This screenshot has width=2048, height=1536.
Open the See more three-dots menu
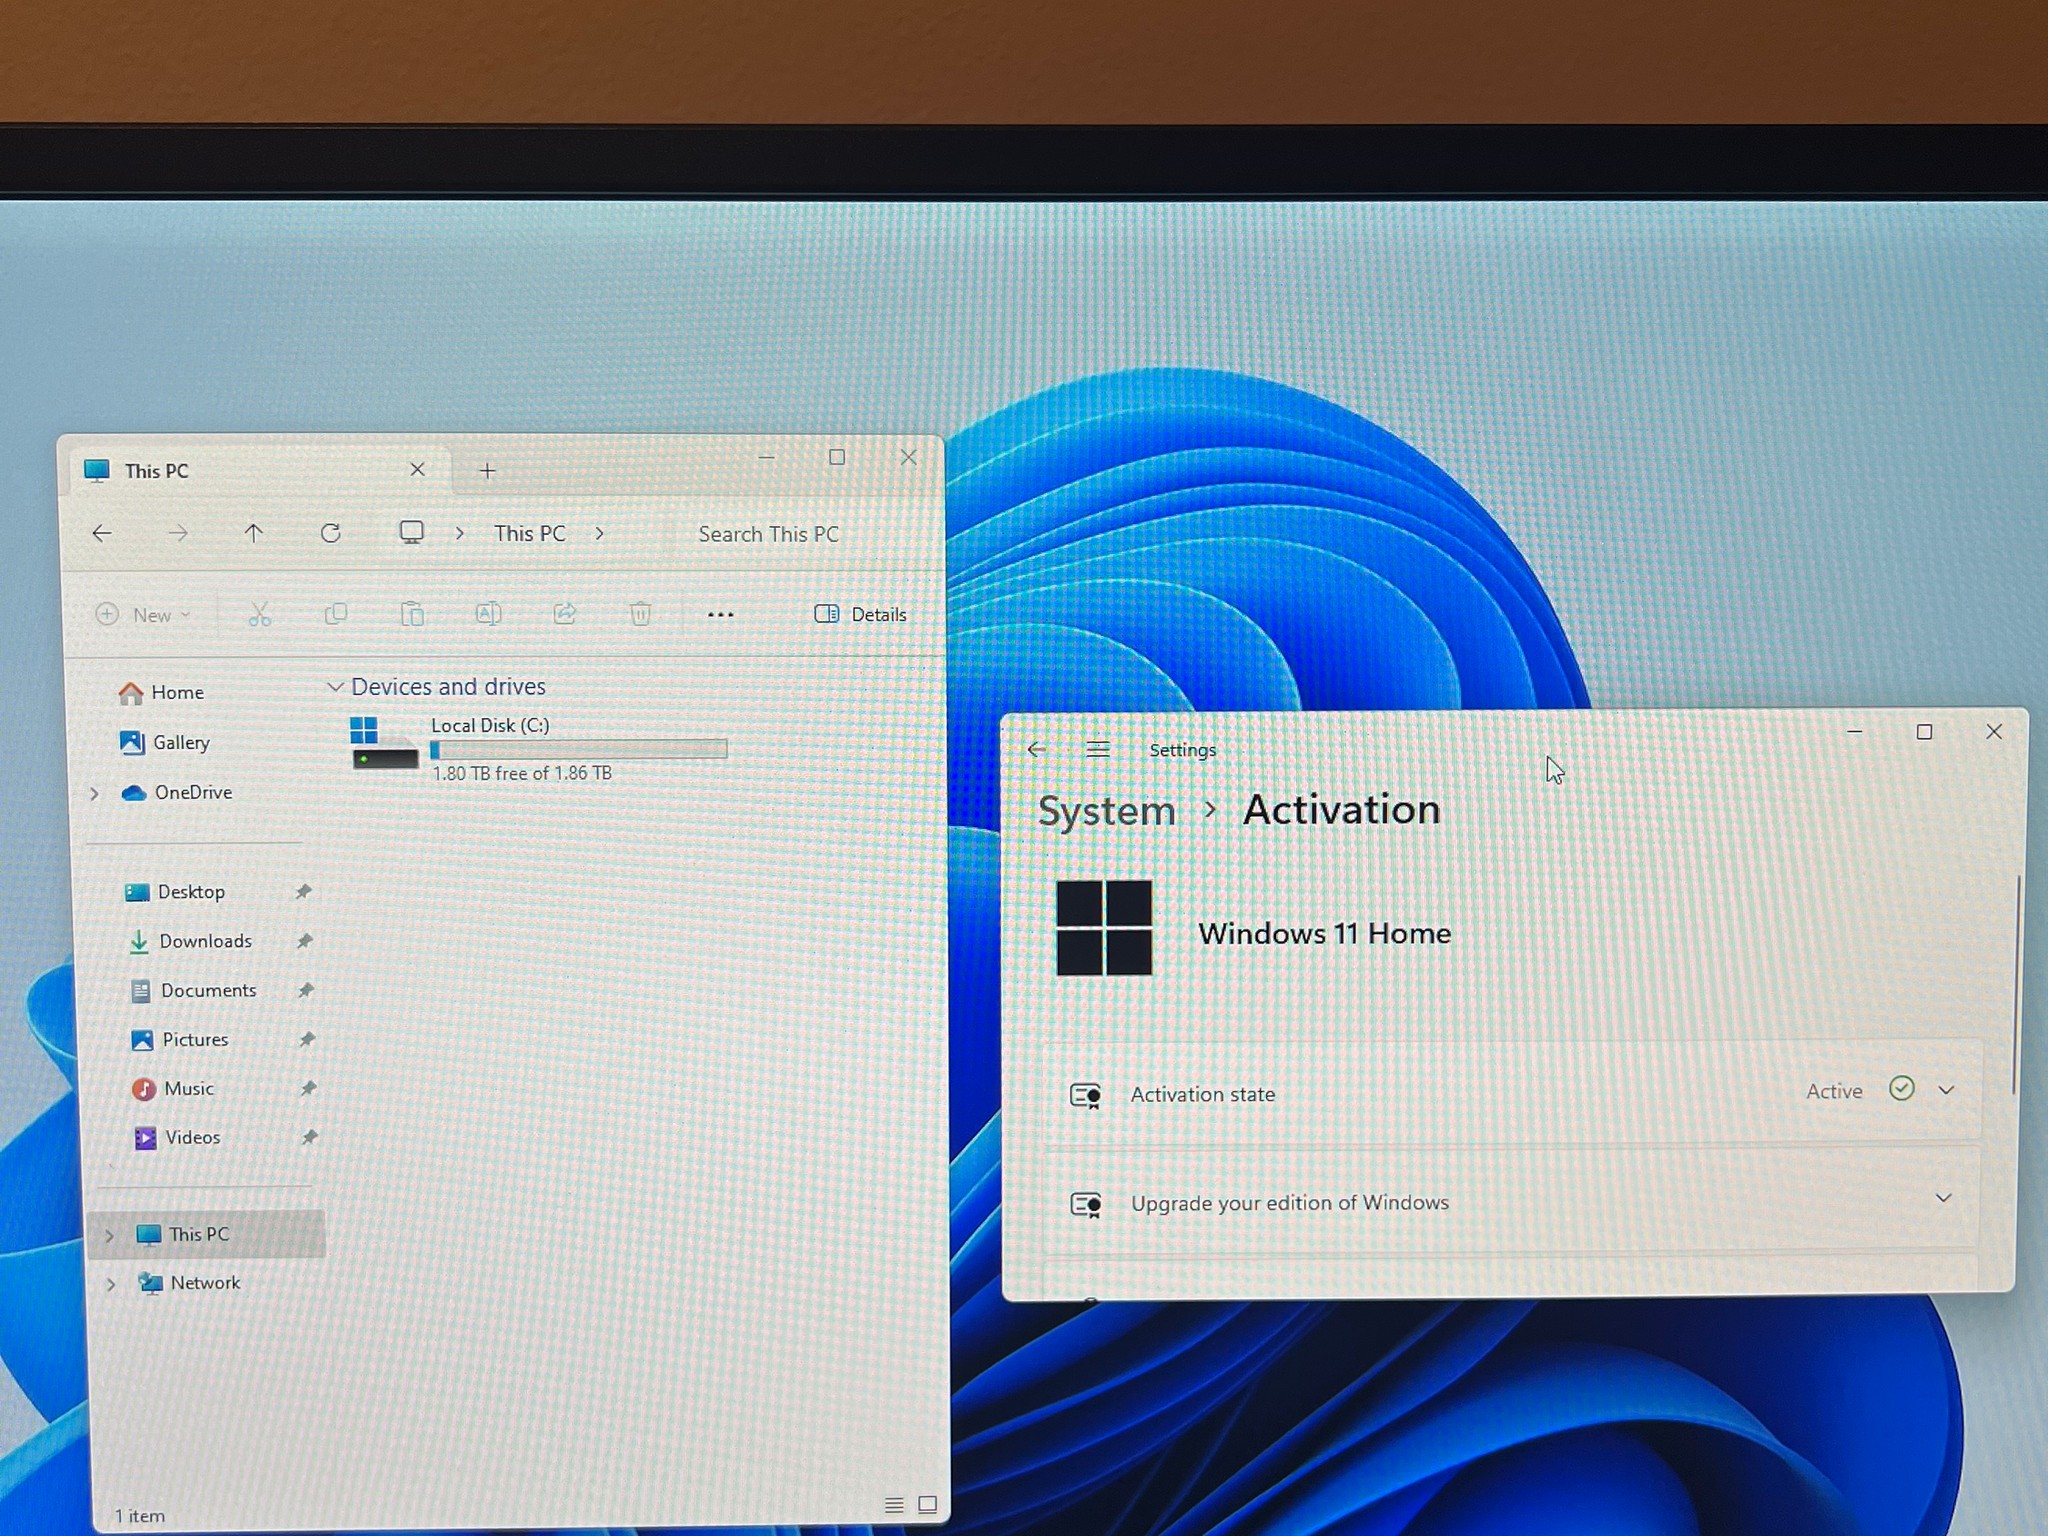coord(720,614)
